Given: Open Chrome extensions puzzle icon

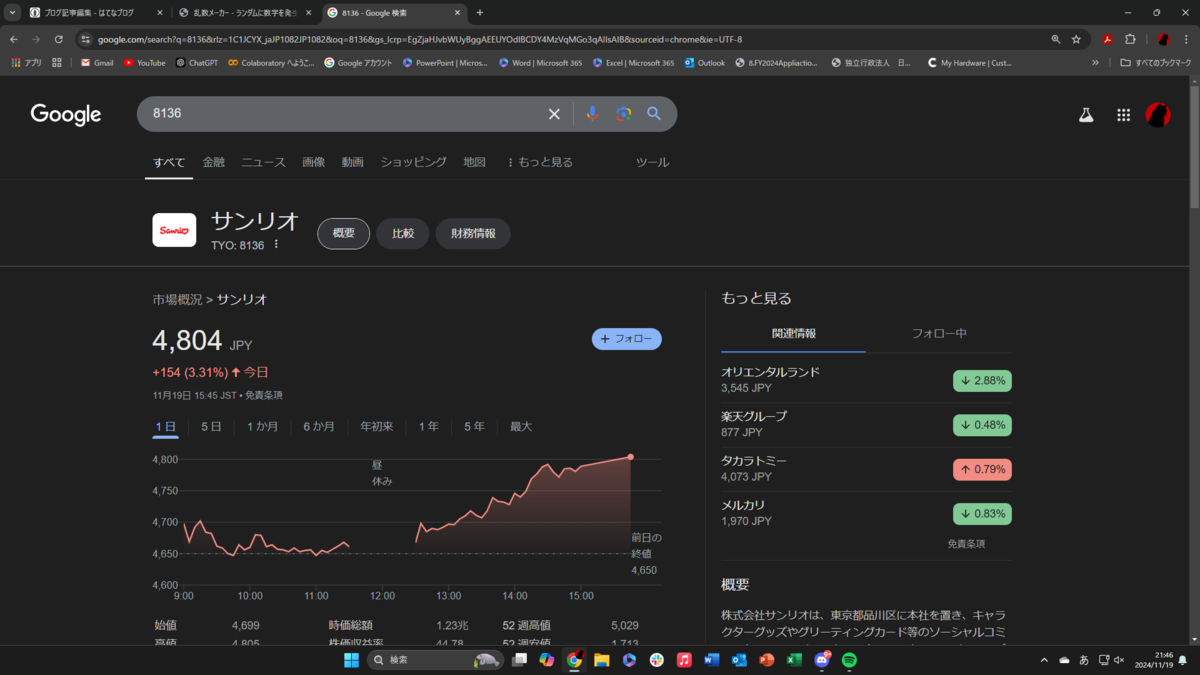Looking at the screenshot, I should (x=1130, y=39).
